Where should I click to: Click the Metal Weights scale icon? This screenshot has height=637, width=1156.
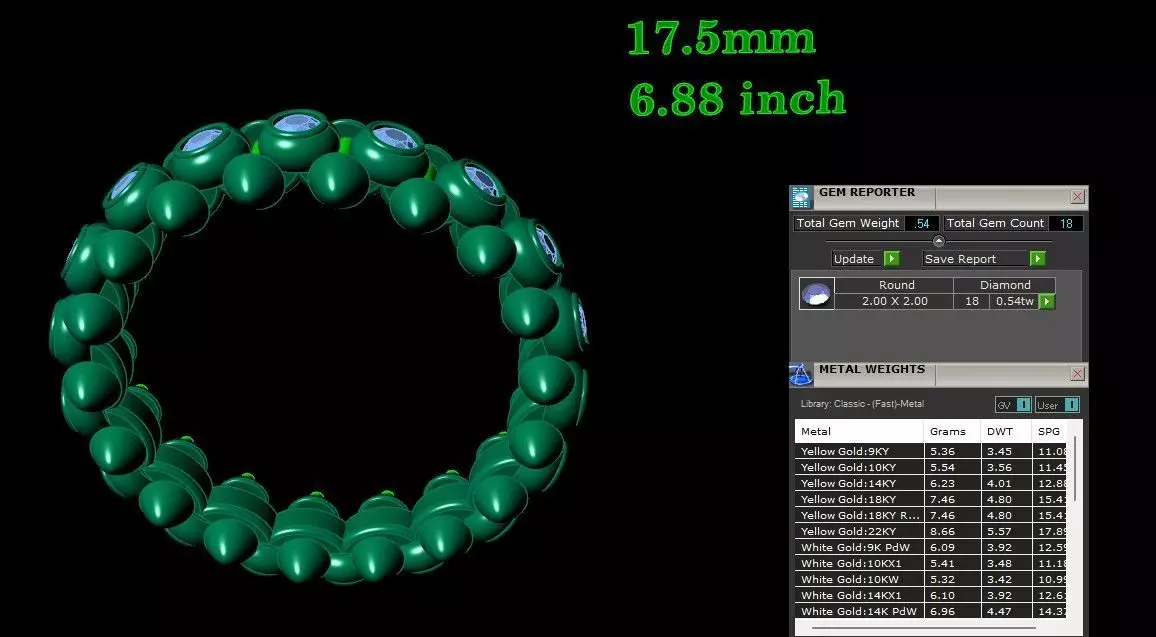click(x=801, y=375)
